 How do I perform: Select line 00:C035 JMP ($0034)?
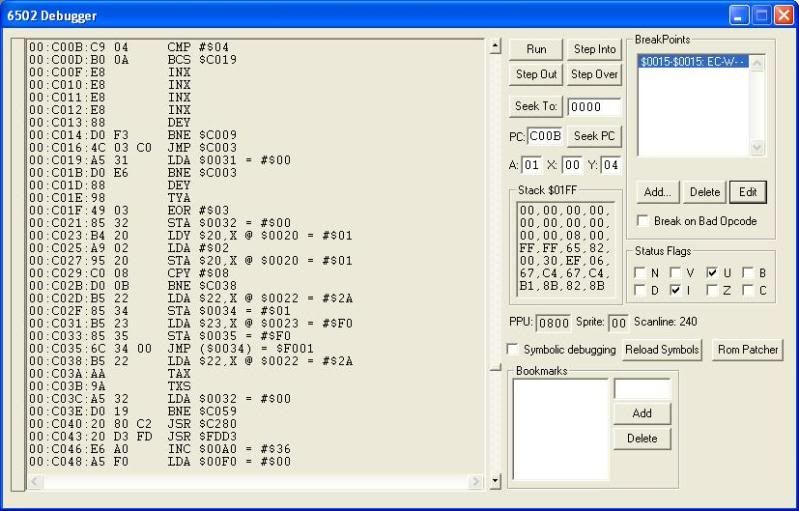pyautogui.click(x=171, y=348)
